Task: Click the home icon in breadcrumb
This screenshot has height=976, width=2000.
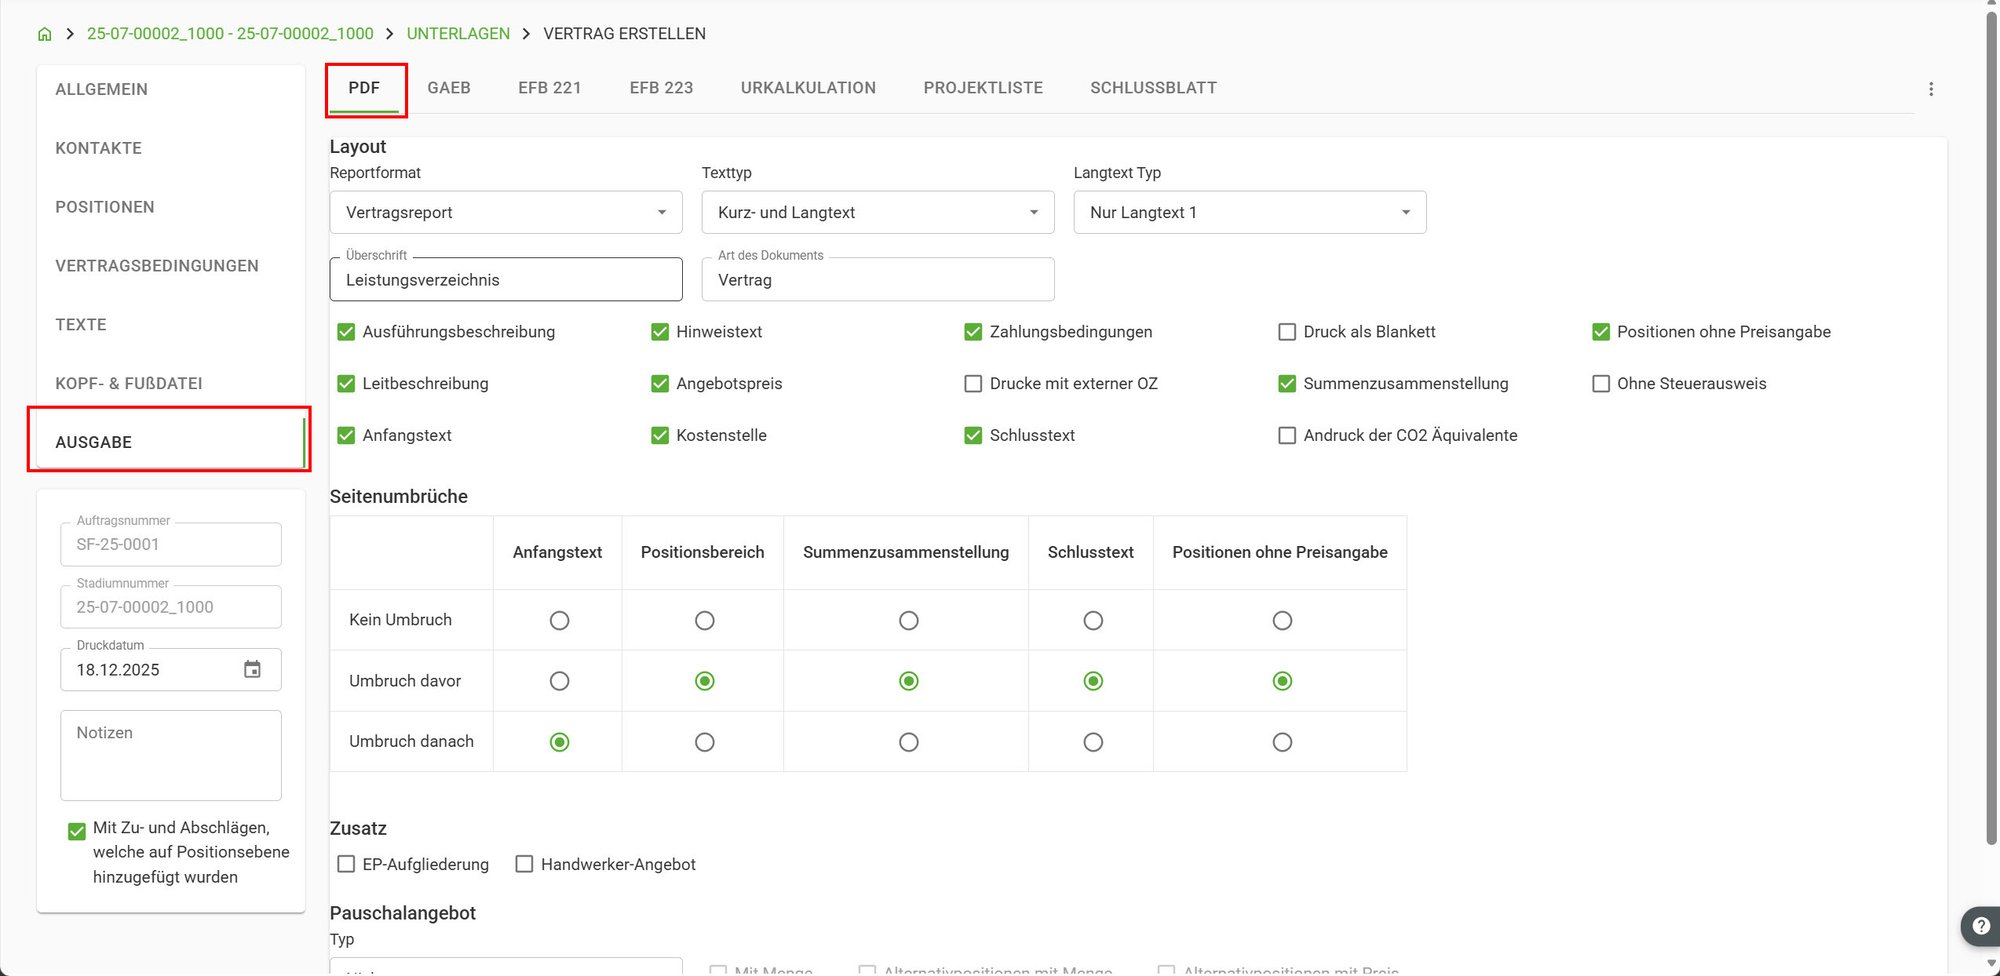Action: coord(44,34)
